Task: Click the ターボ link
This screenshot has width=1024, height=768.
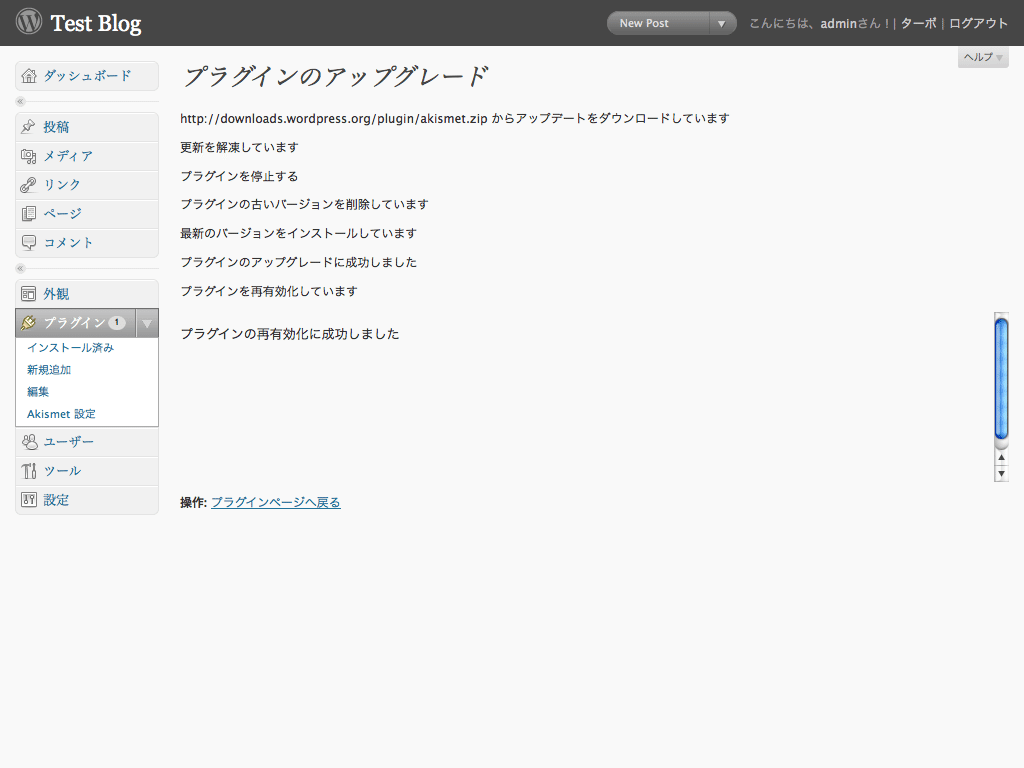Action: [x=918, y=24]
